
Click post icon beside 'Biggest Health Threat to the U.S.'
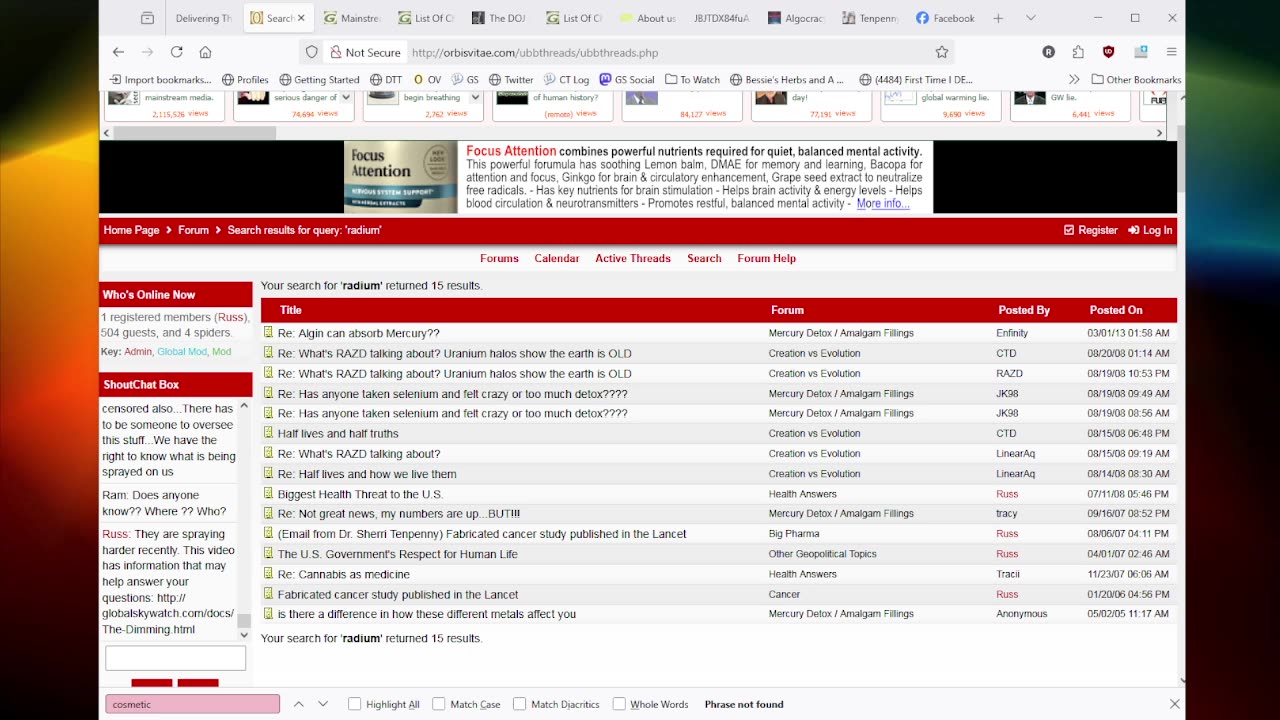click(x=268, y=493)
